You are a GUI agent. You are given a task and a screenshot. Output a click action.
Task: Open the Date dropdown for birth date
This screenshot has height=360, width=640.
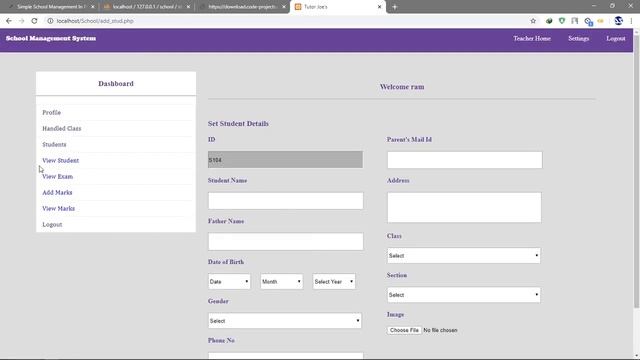(x=229, y=282)
